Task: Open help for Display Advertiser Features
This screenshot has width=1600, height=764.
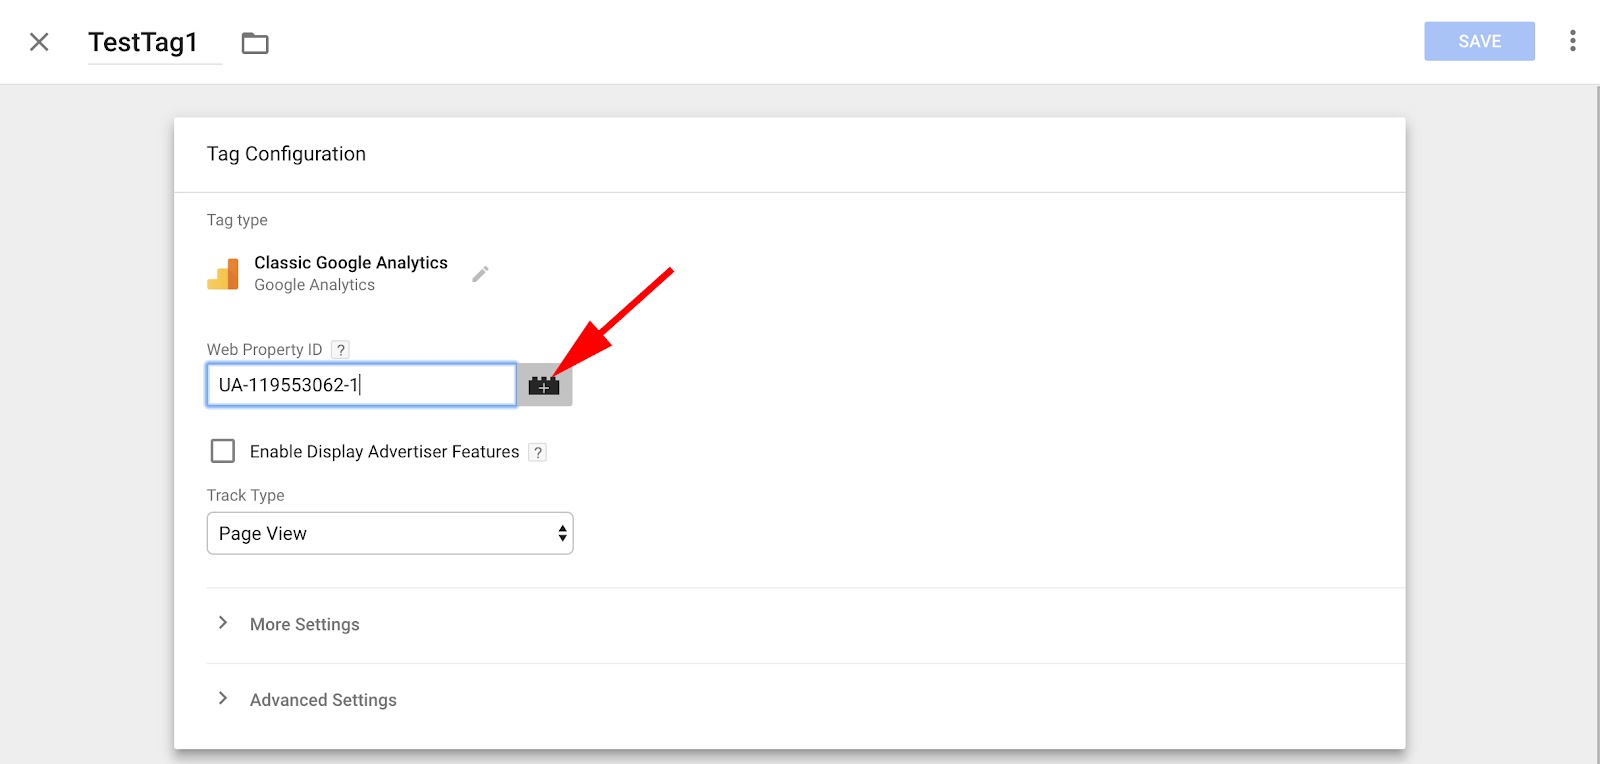Action: [537, 452]
